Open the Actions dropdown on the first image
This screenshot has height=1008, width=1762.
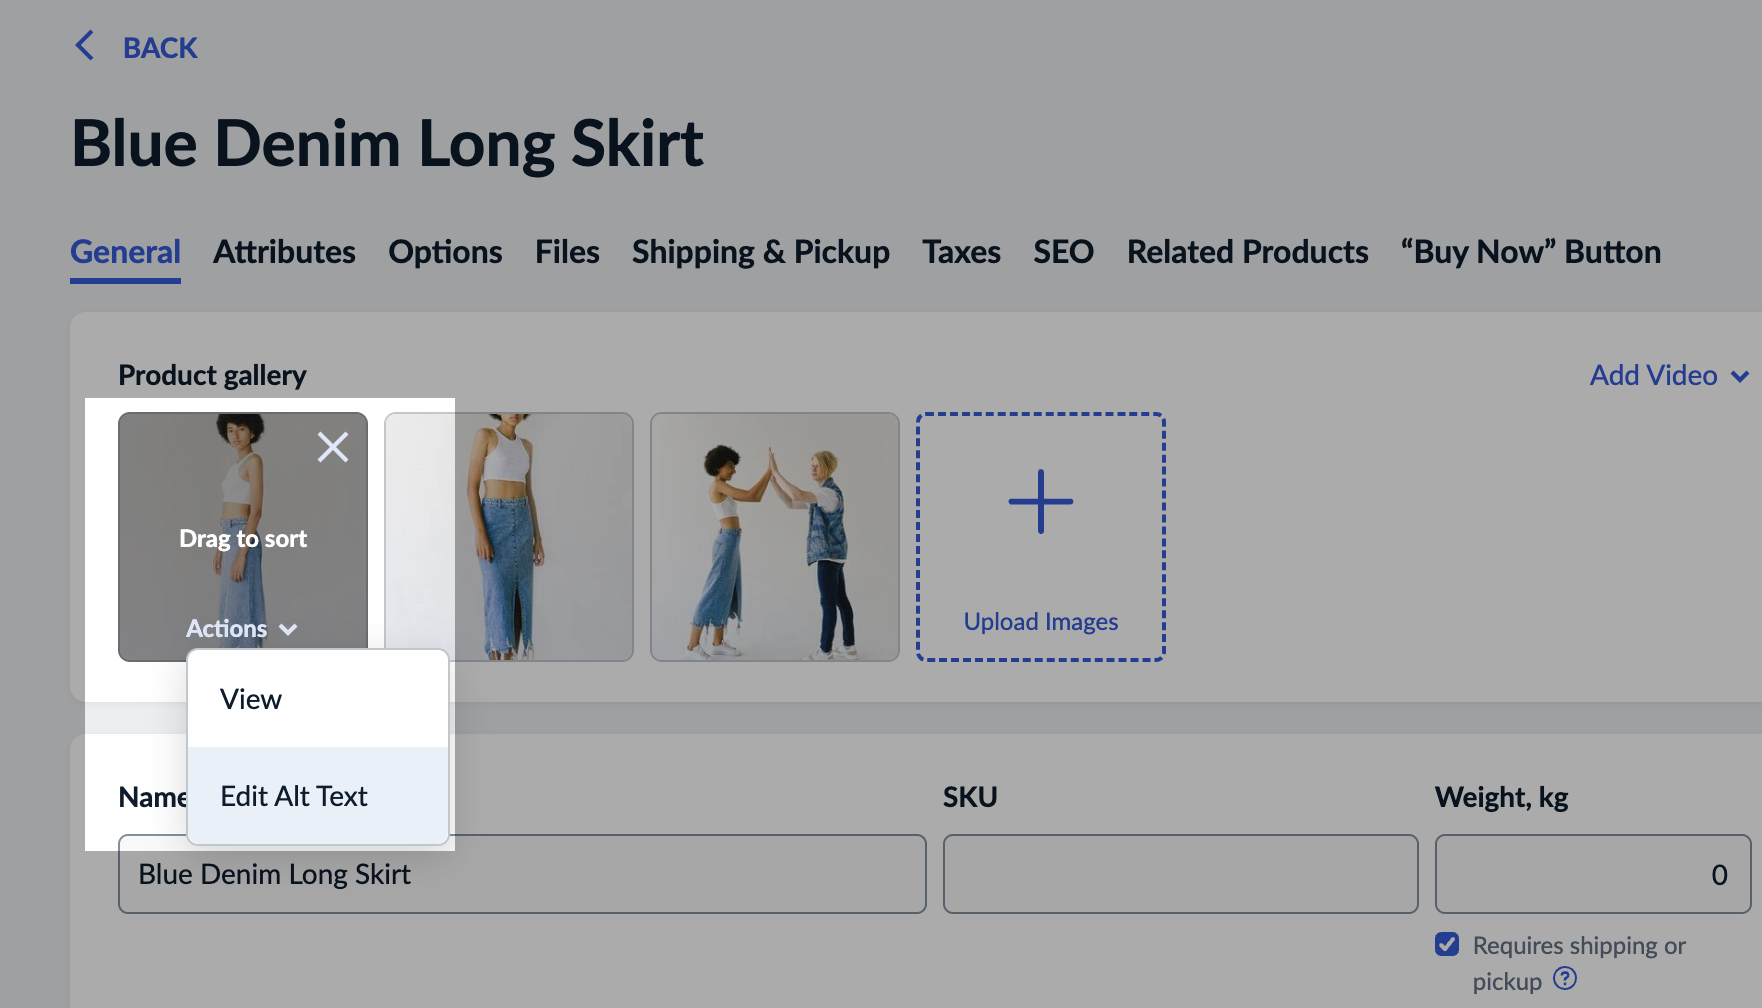pos(240,629)
